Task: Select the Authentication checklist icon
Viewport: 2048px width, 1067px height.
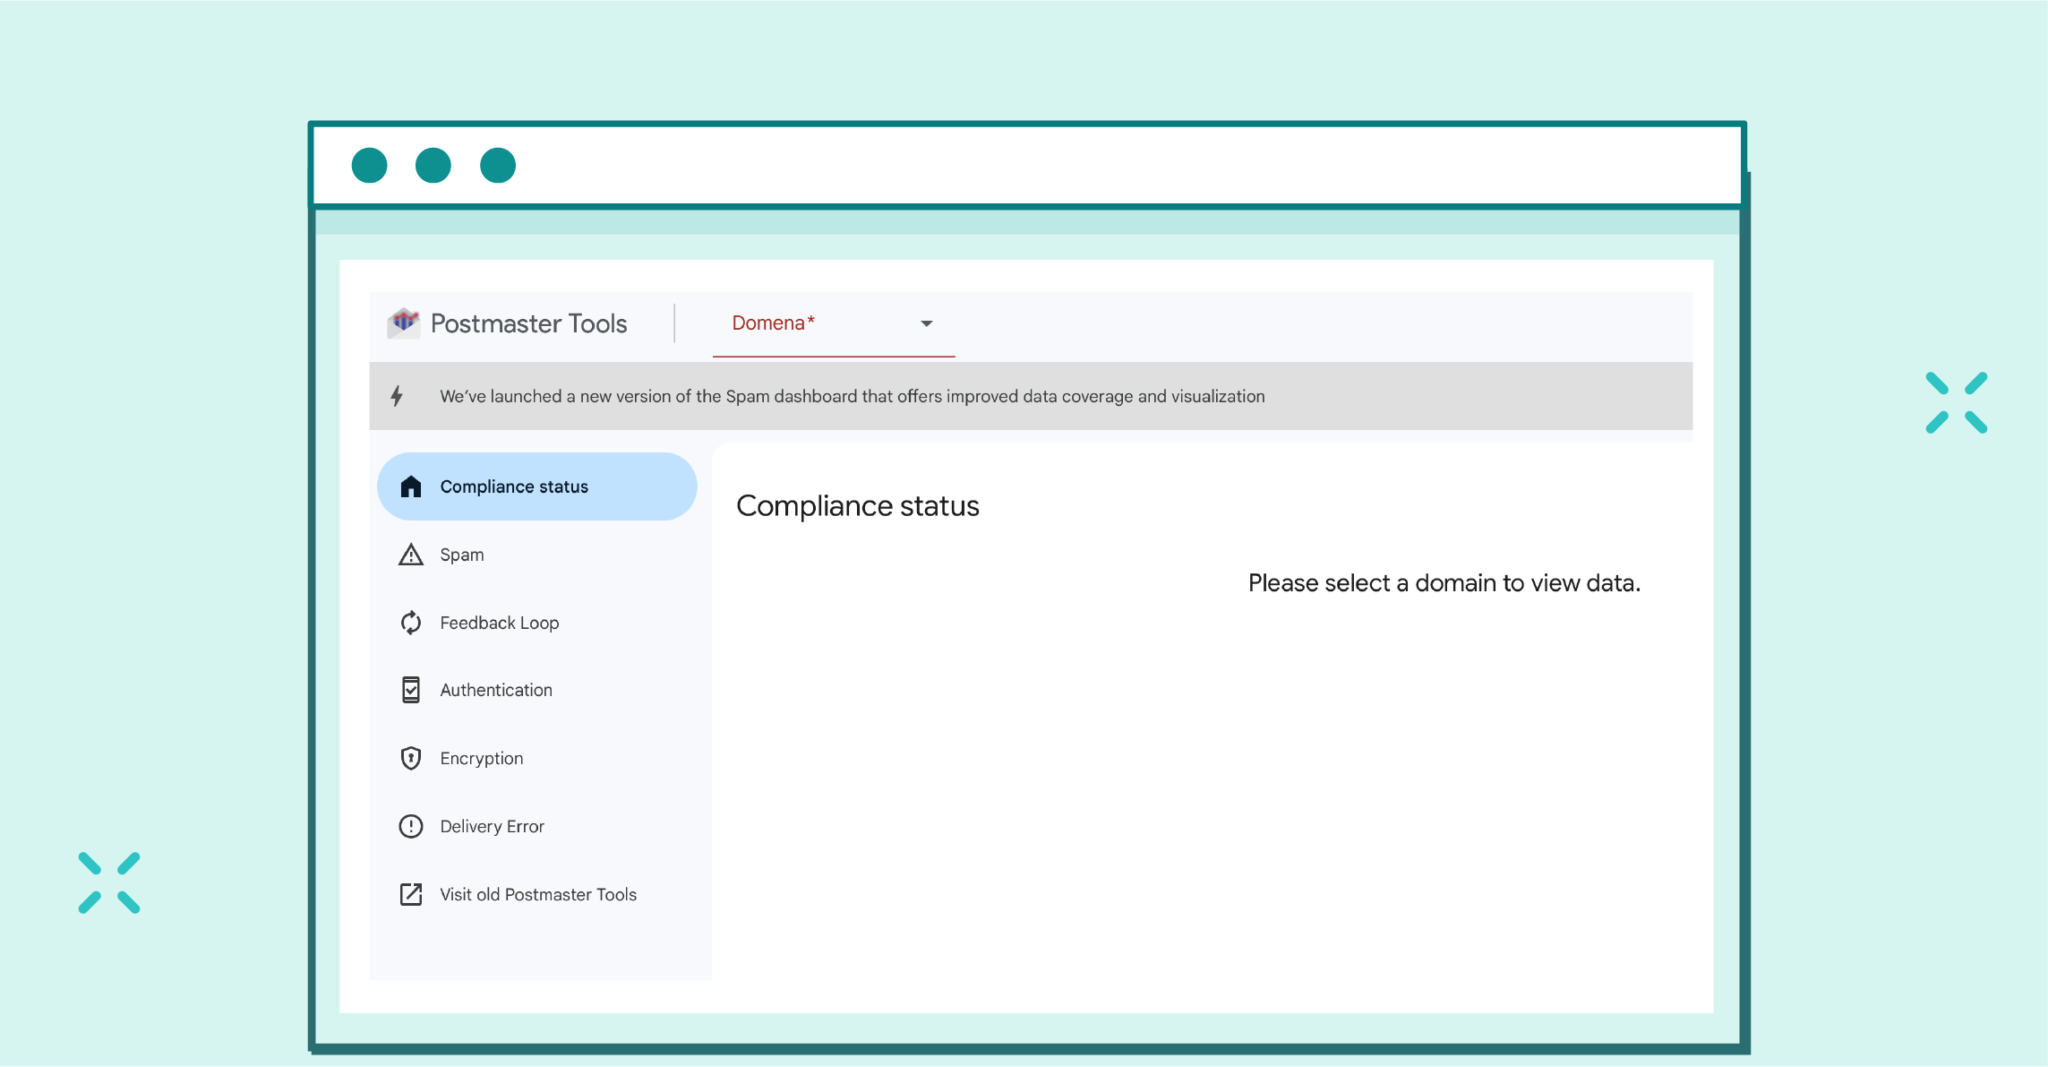Action: point(411,689)
